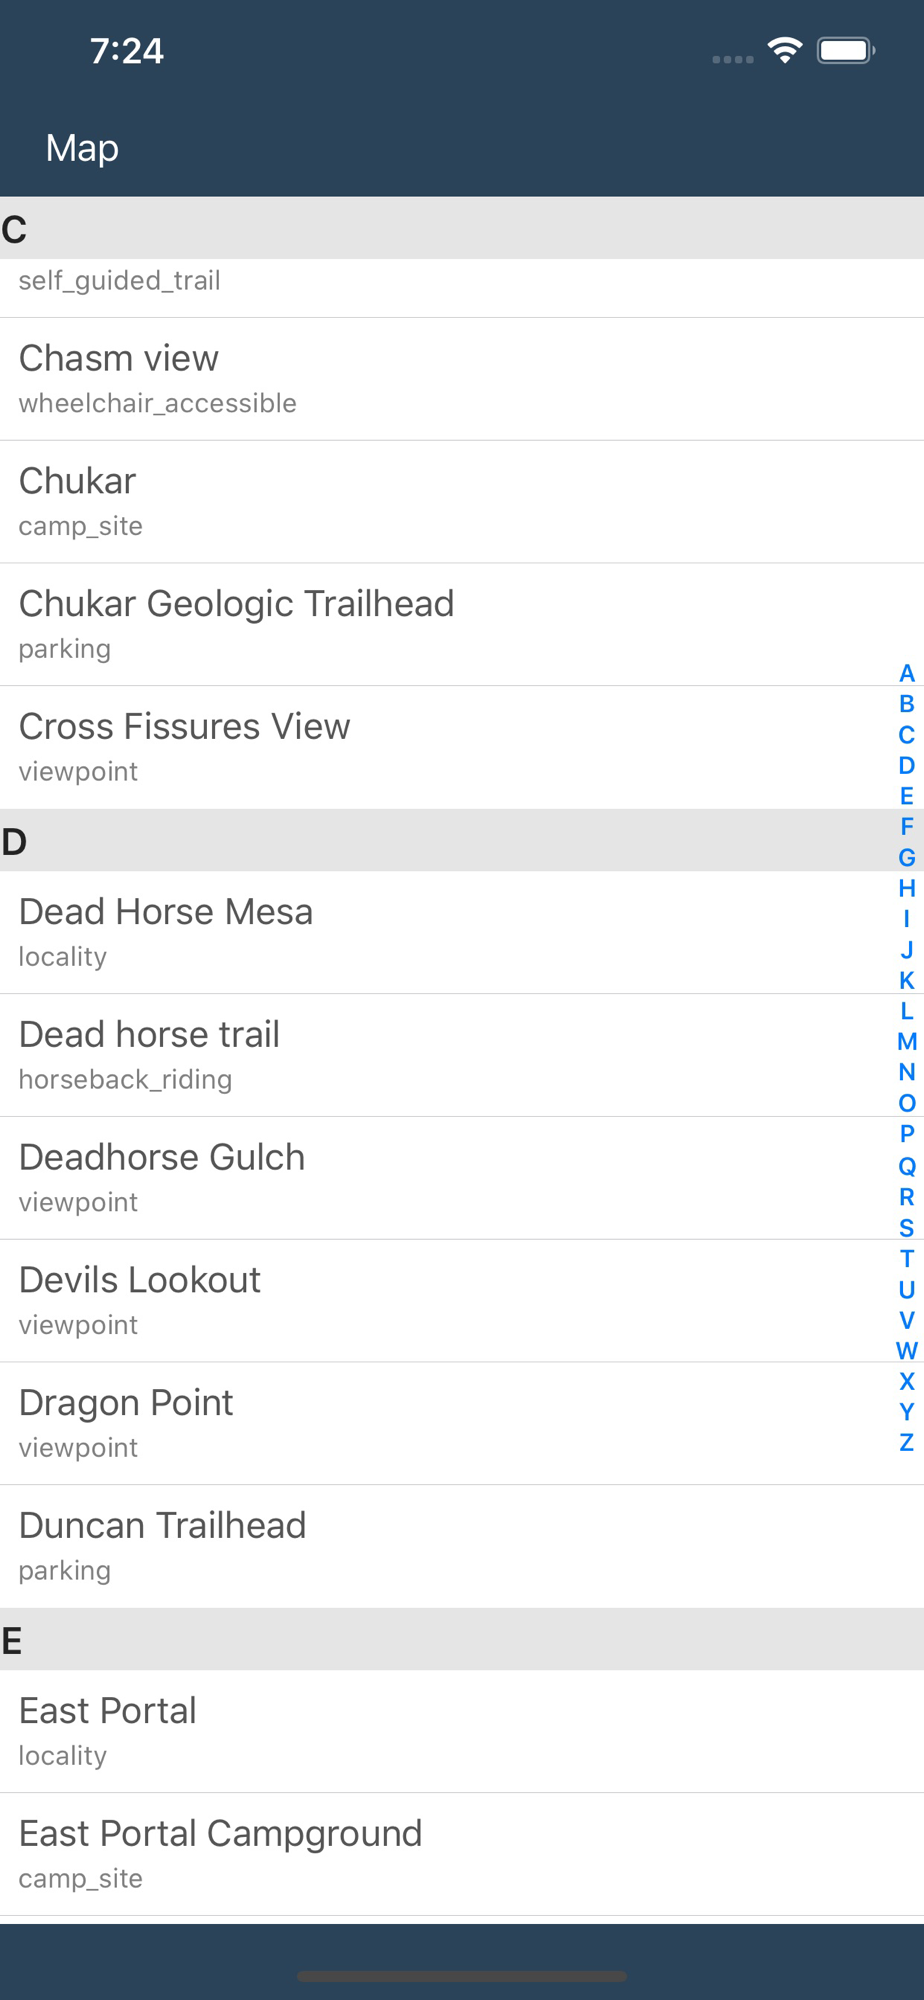Image resolution: width=924 pixels, height=2000 pixels.
Task: Tap the Wi-Fi status icon
Action: coord(785,50)
